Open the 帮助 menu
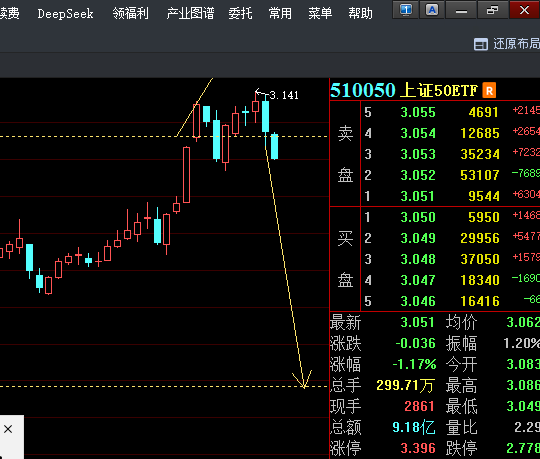The height and width of the screenshot is (459, 540). pos(360,14)
